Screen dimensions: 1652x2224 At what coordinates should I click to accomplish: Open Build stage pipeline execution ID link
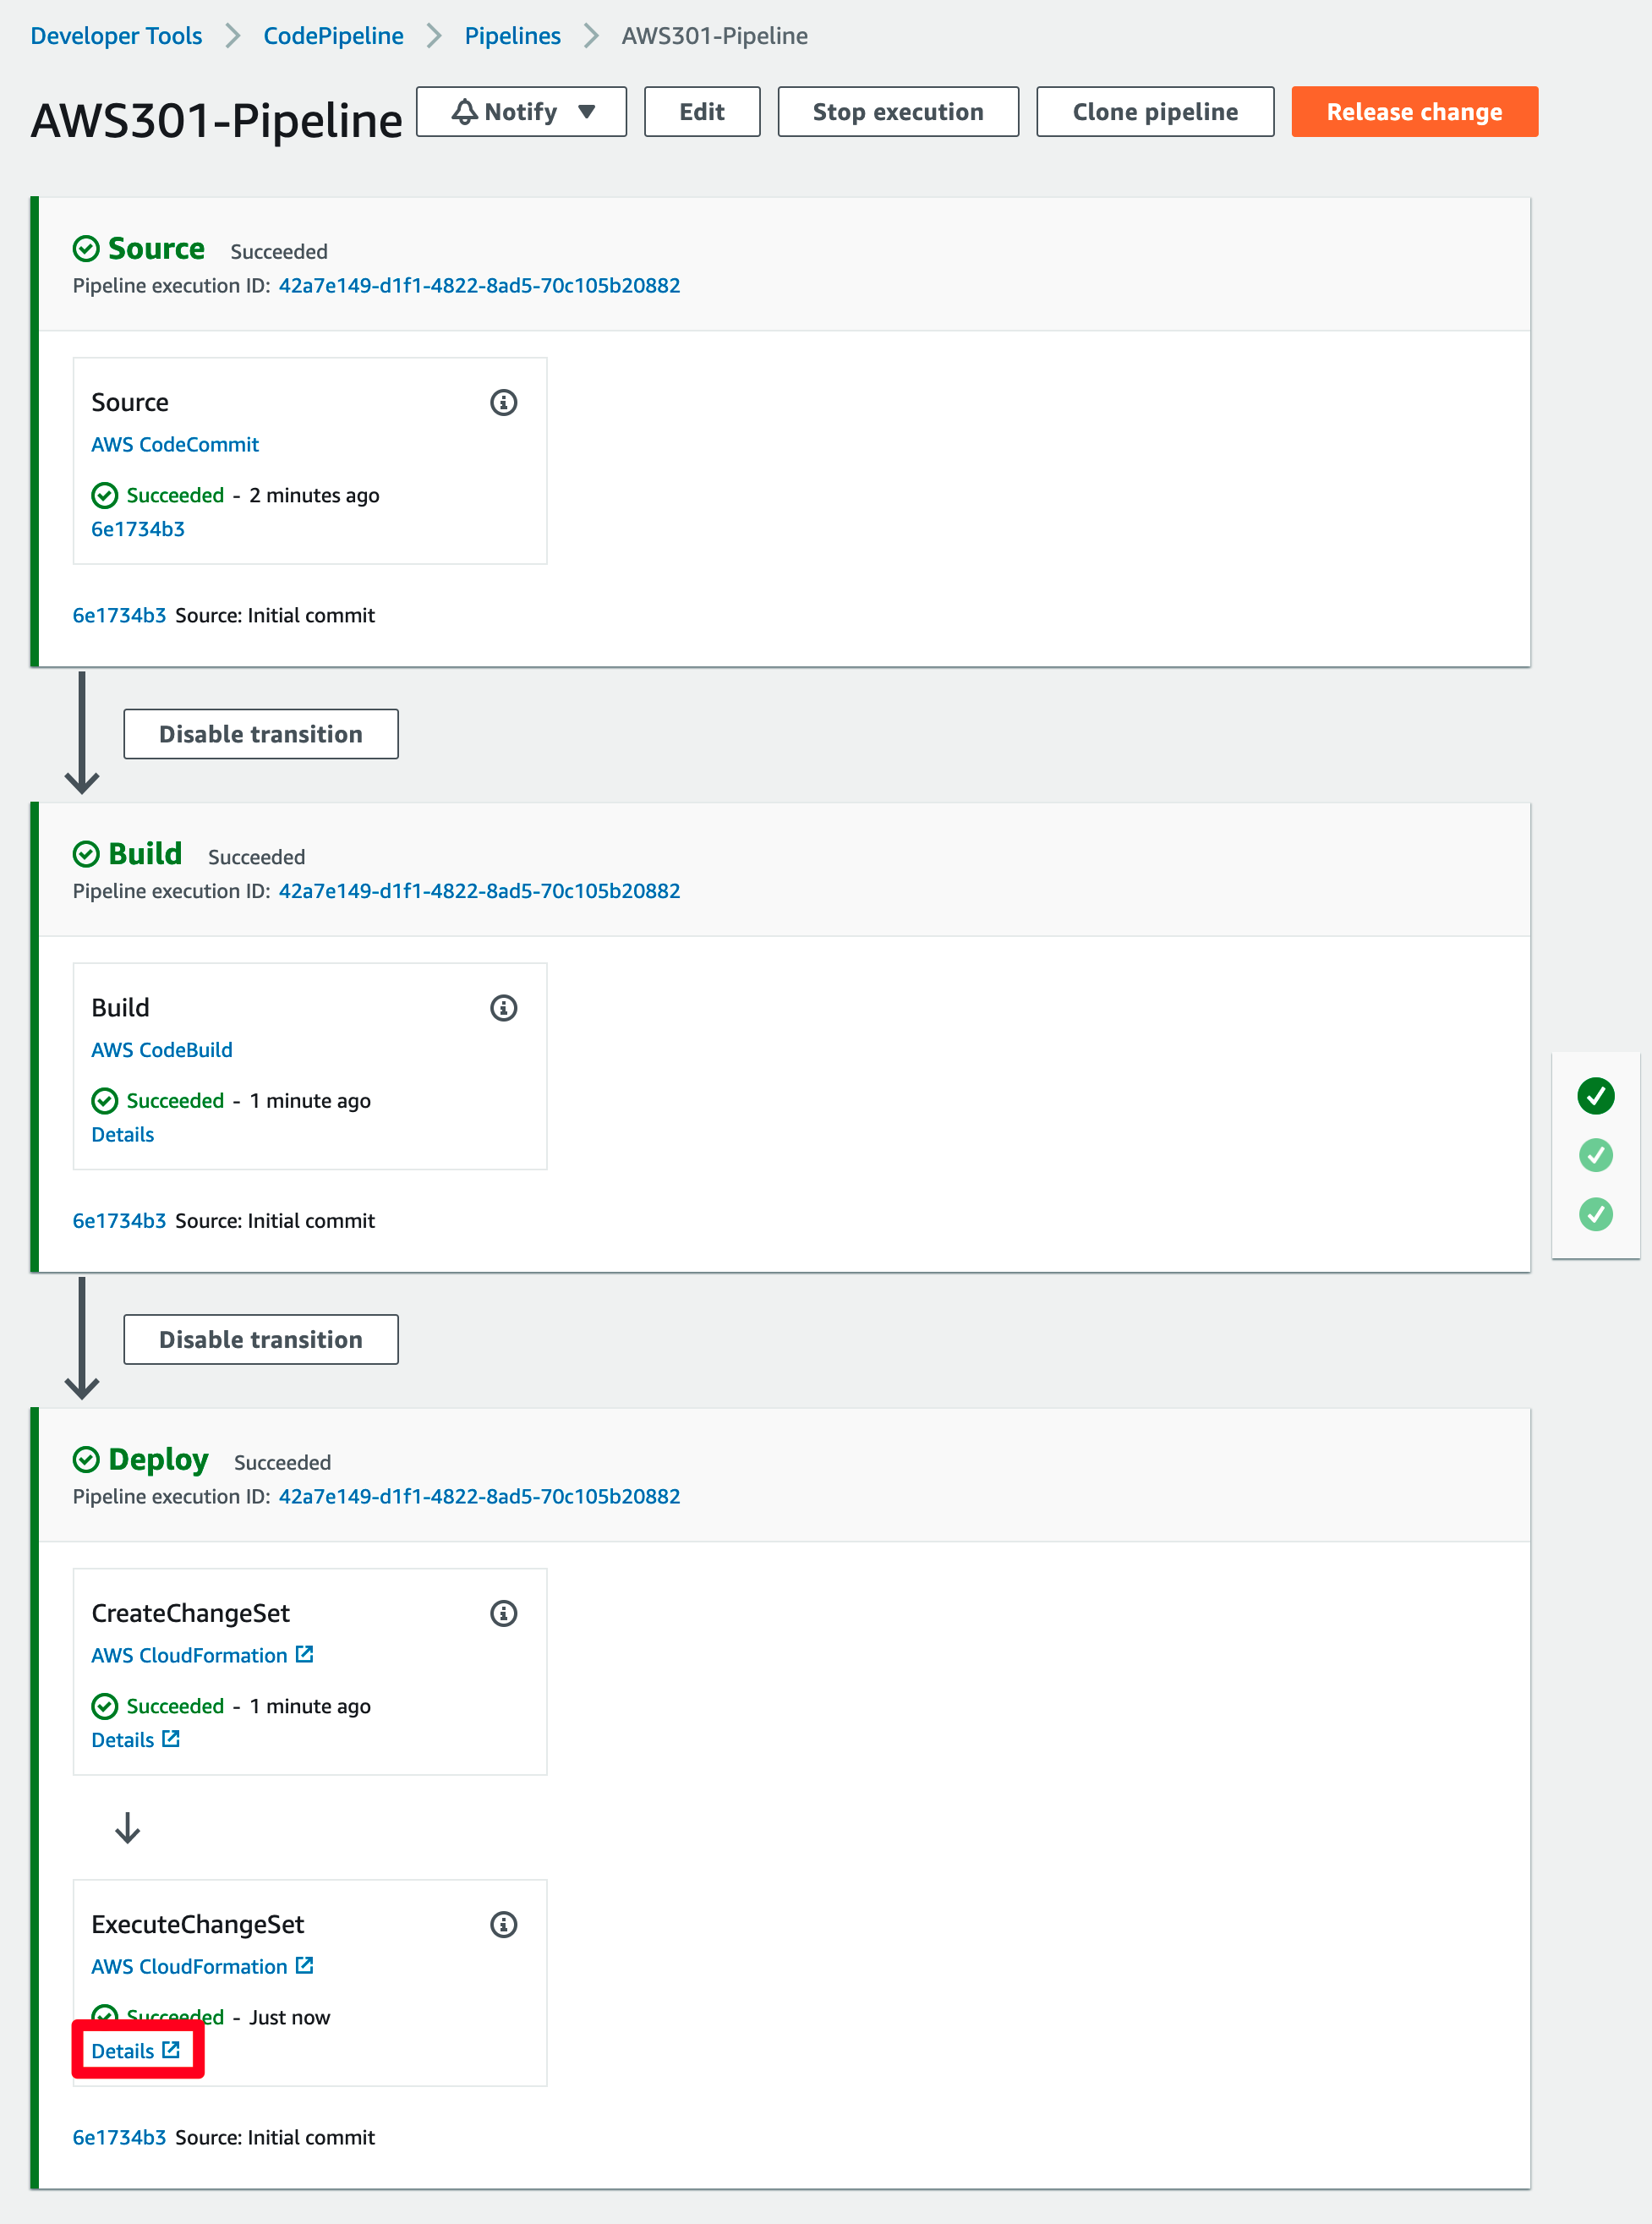(479, 890)
